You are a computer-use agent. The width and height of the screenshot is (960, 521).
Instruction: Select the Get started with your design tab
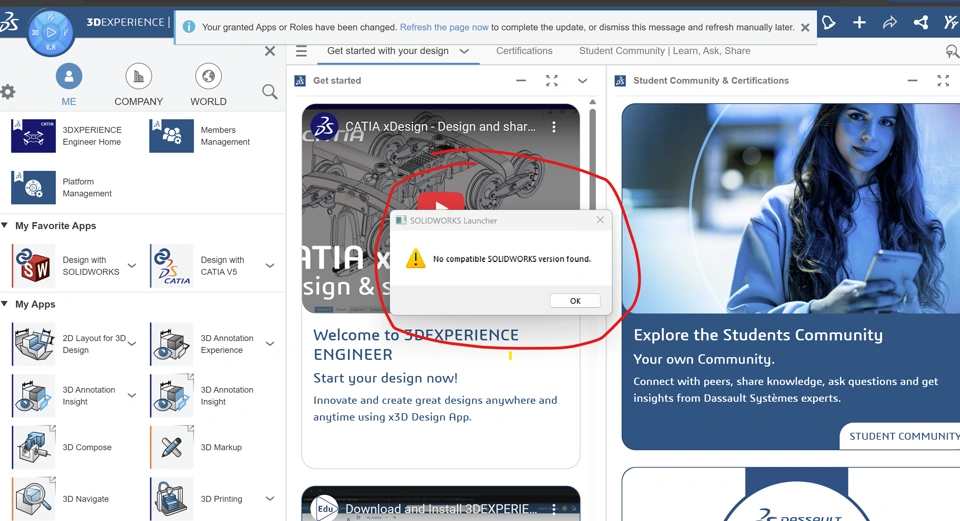click(x=388, y=51)
